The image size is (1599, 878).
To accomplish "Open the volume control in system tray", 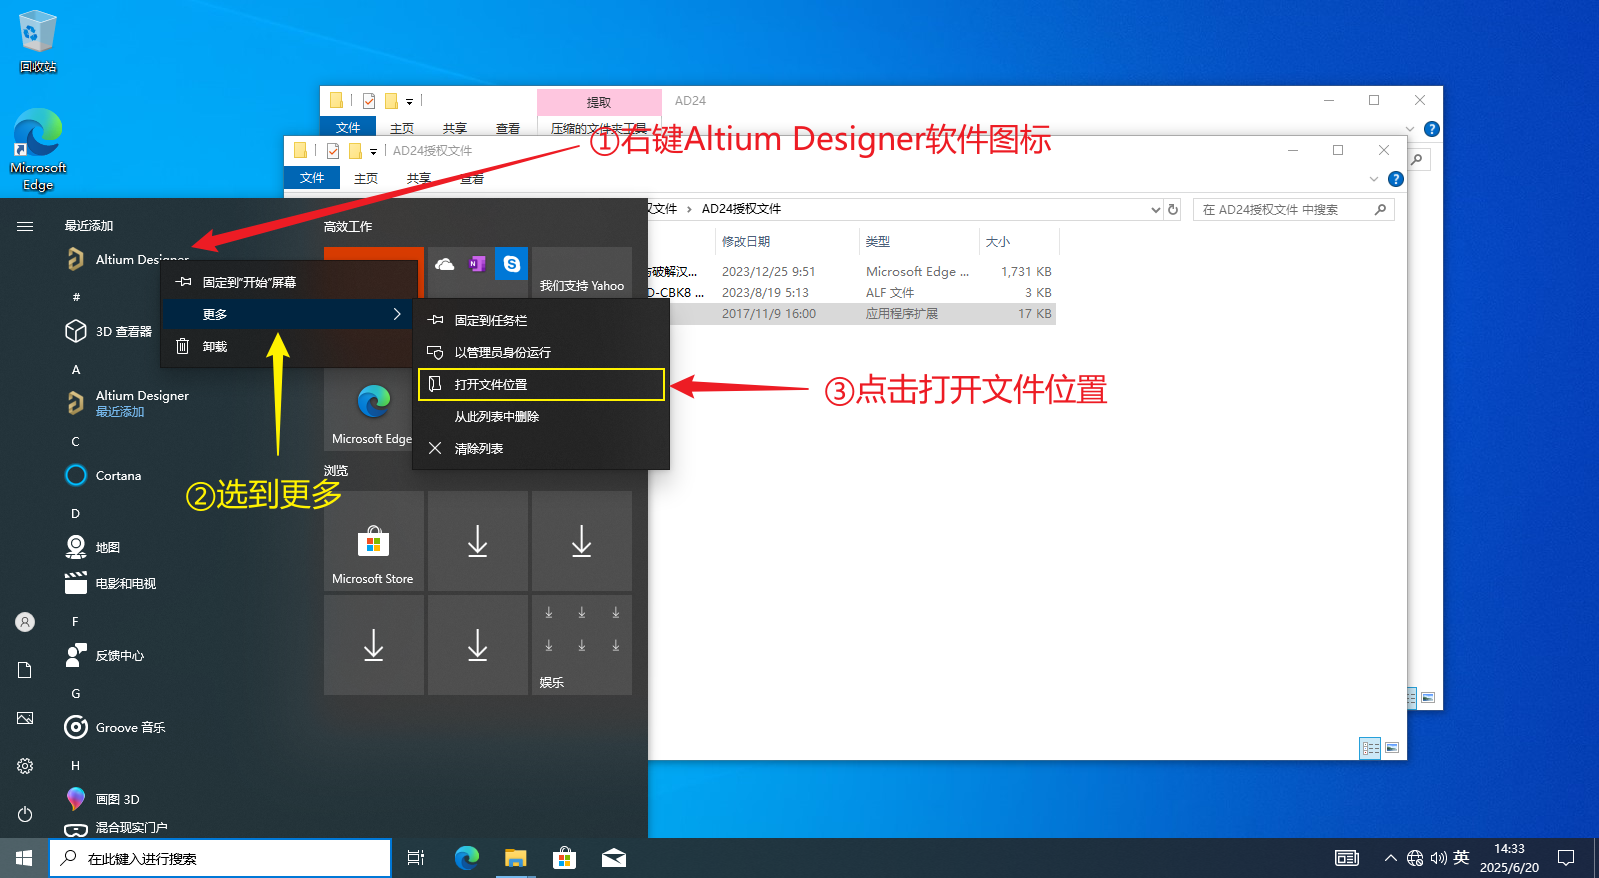I will click(1439, 858).
